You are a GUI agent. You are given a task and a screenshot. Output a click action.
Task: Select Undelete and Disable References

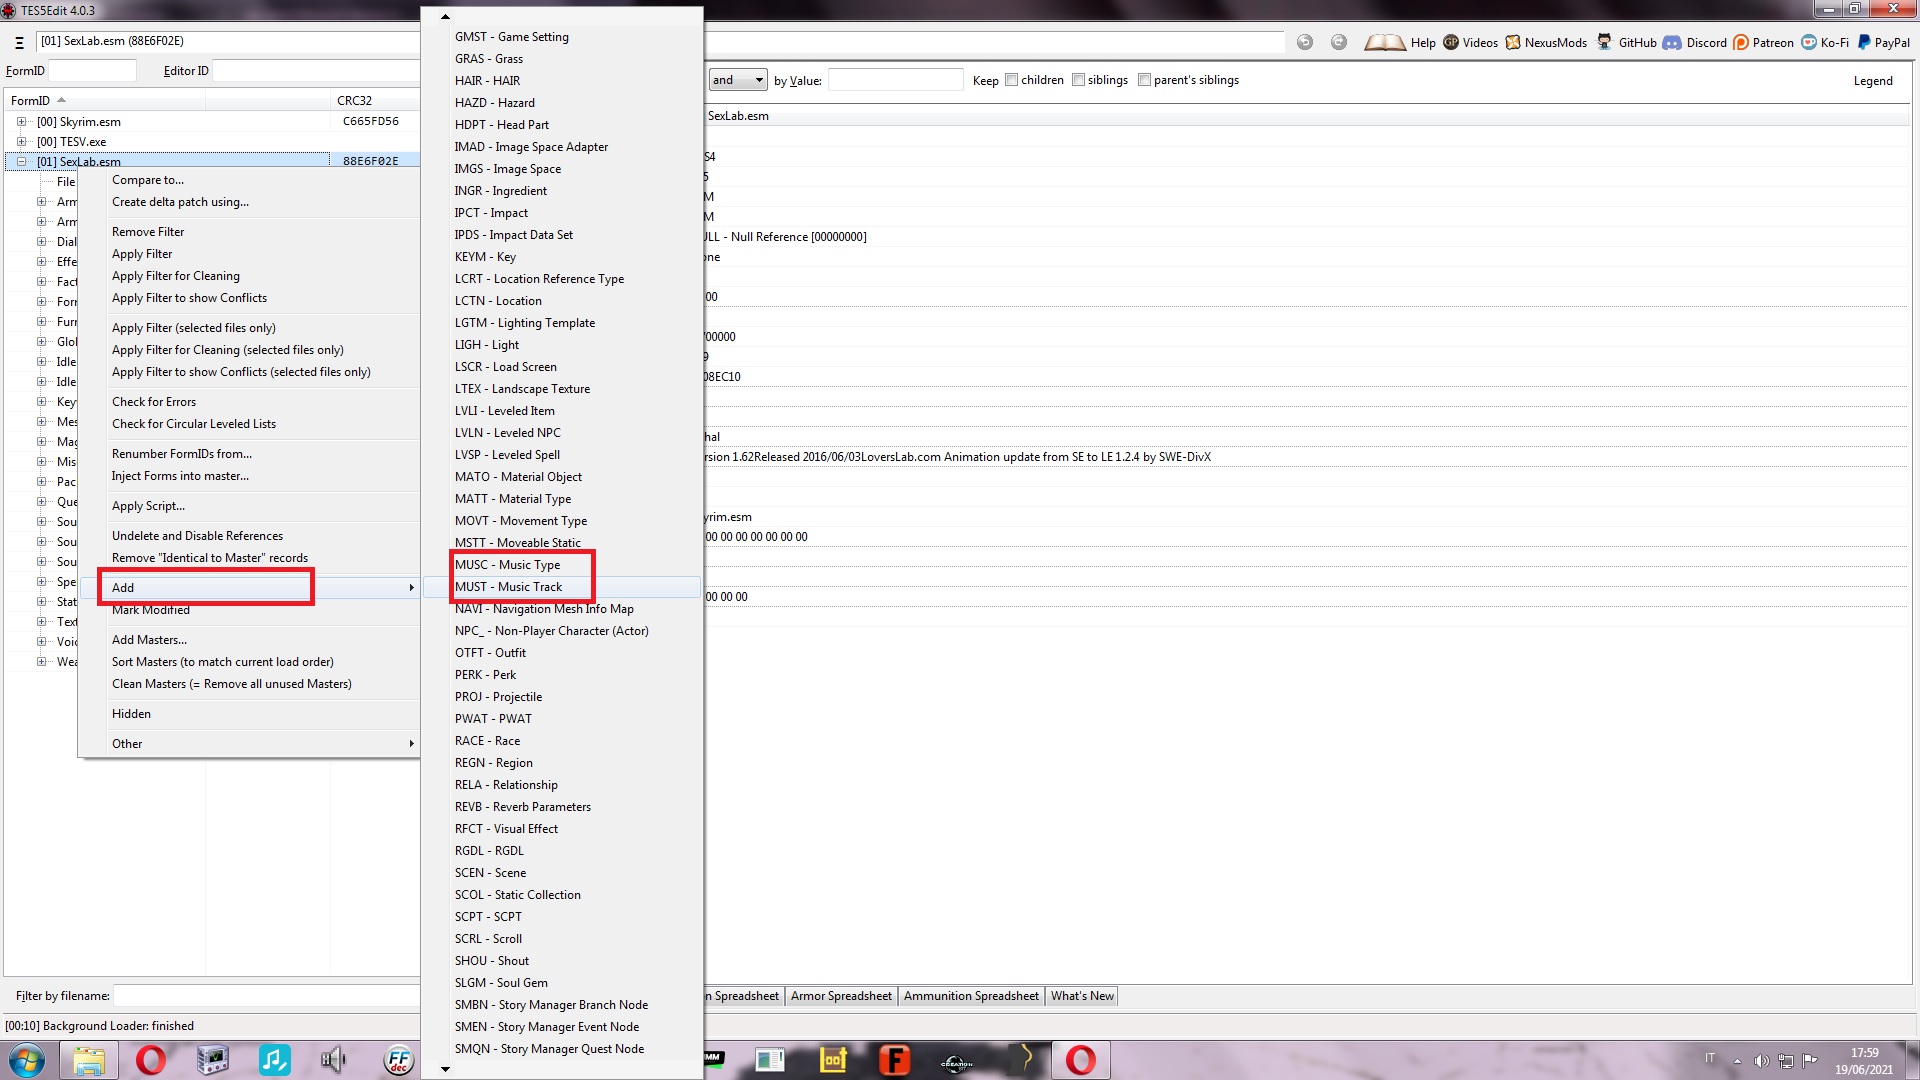(197, 536)
